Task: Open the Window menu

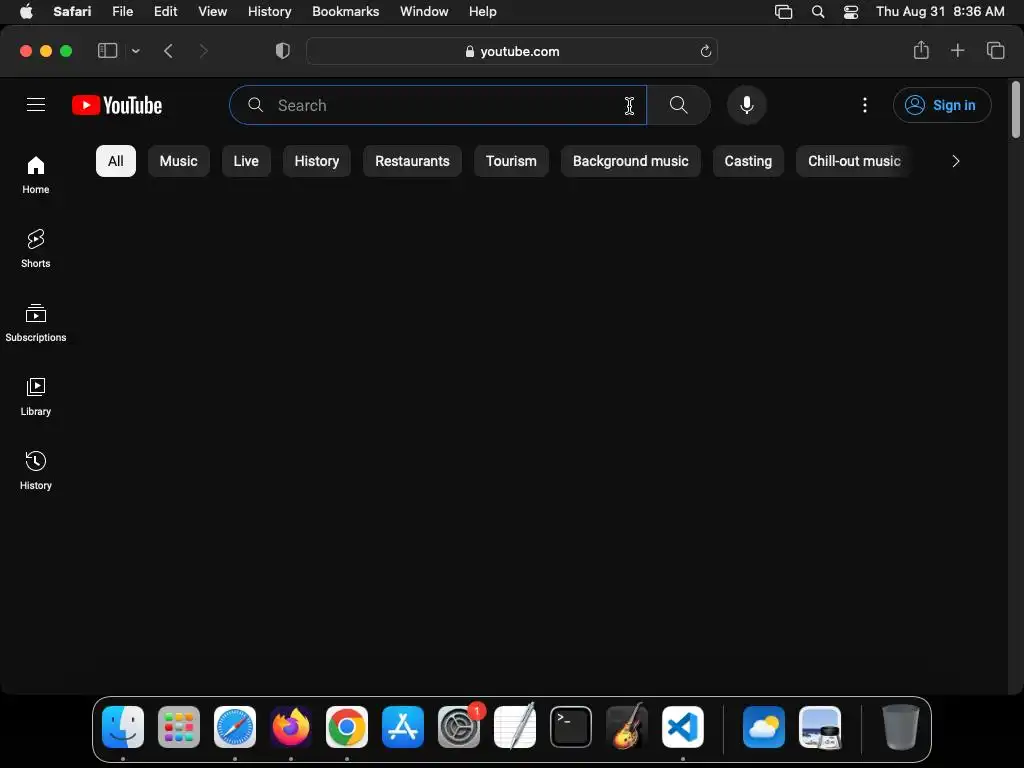Action: (x=424, y=12)
